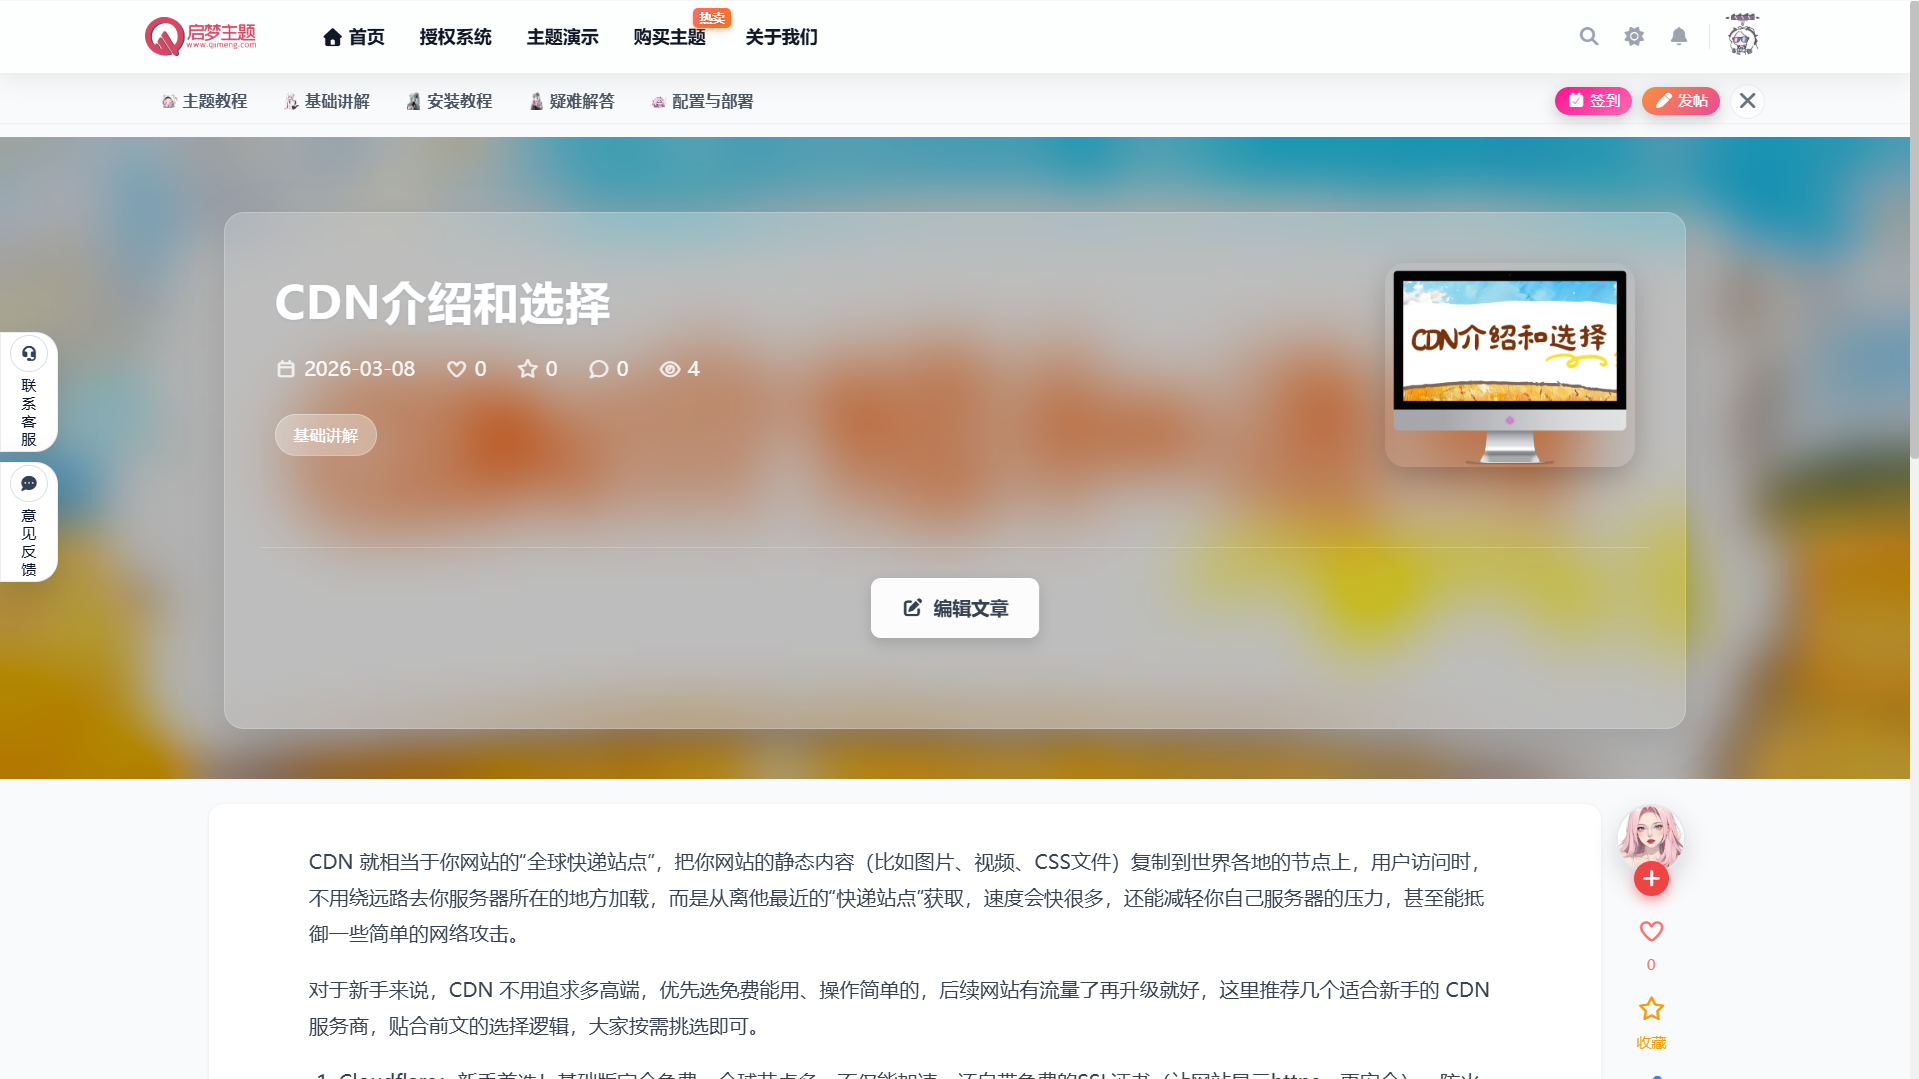The image size is (1919, 1079).
Task: Open the settings gear icon in header
Action: click(1633, 37)
